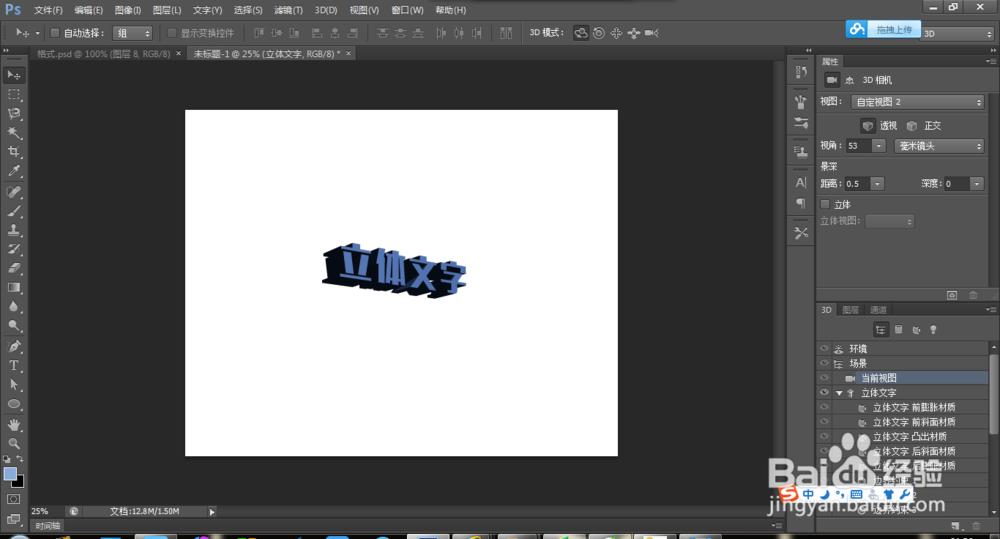This screenshot has width=1000, height=539.
Task: Open the 深度 value dropdown arrow
Action: point(977,184)
